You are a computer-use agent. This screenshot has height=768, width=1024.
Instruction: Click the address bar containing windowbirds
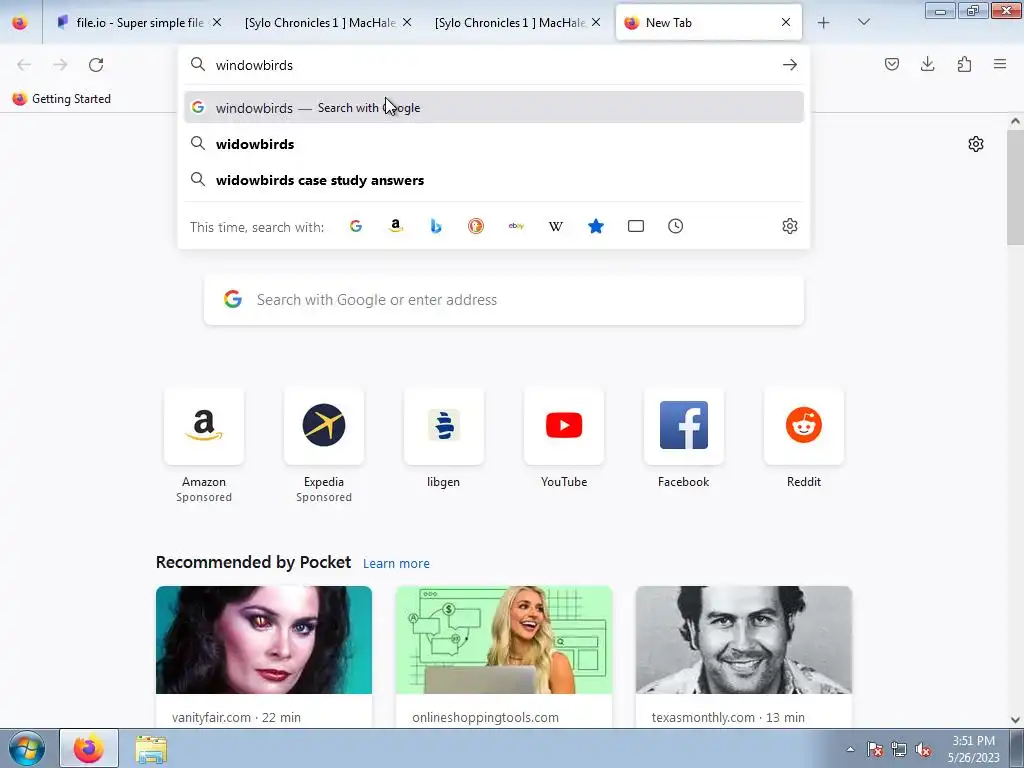click(494, 65)
